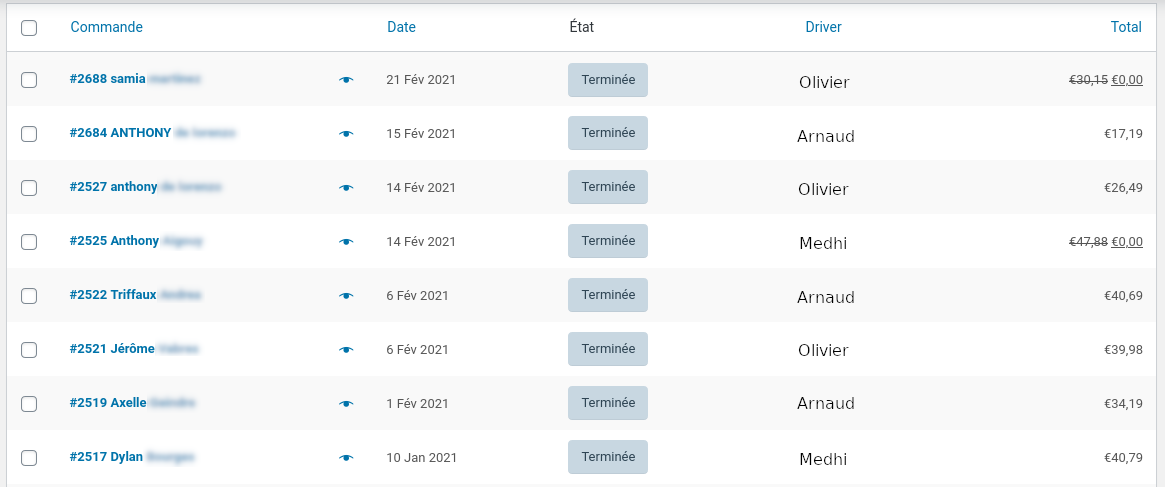
Task: Preview order #2521 Jérôme via eye icon
Action: [x=345, y=349]
